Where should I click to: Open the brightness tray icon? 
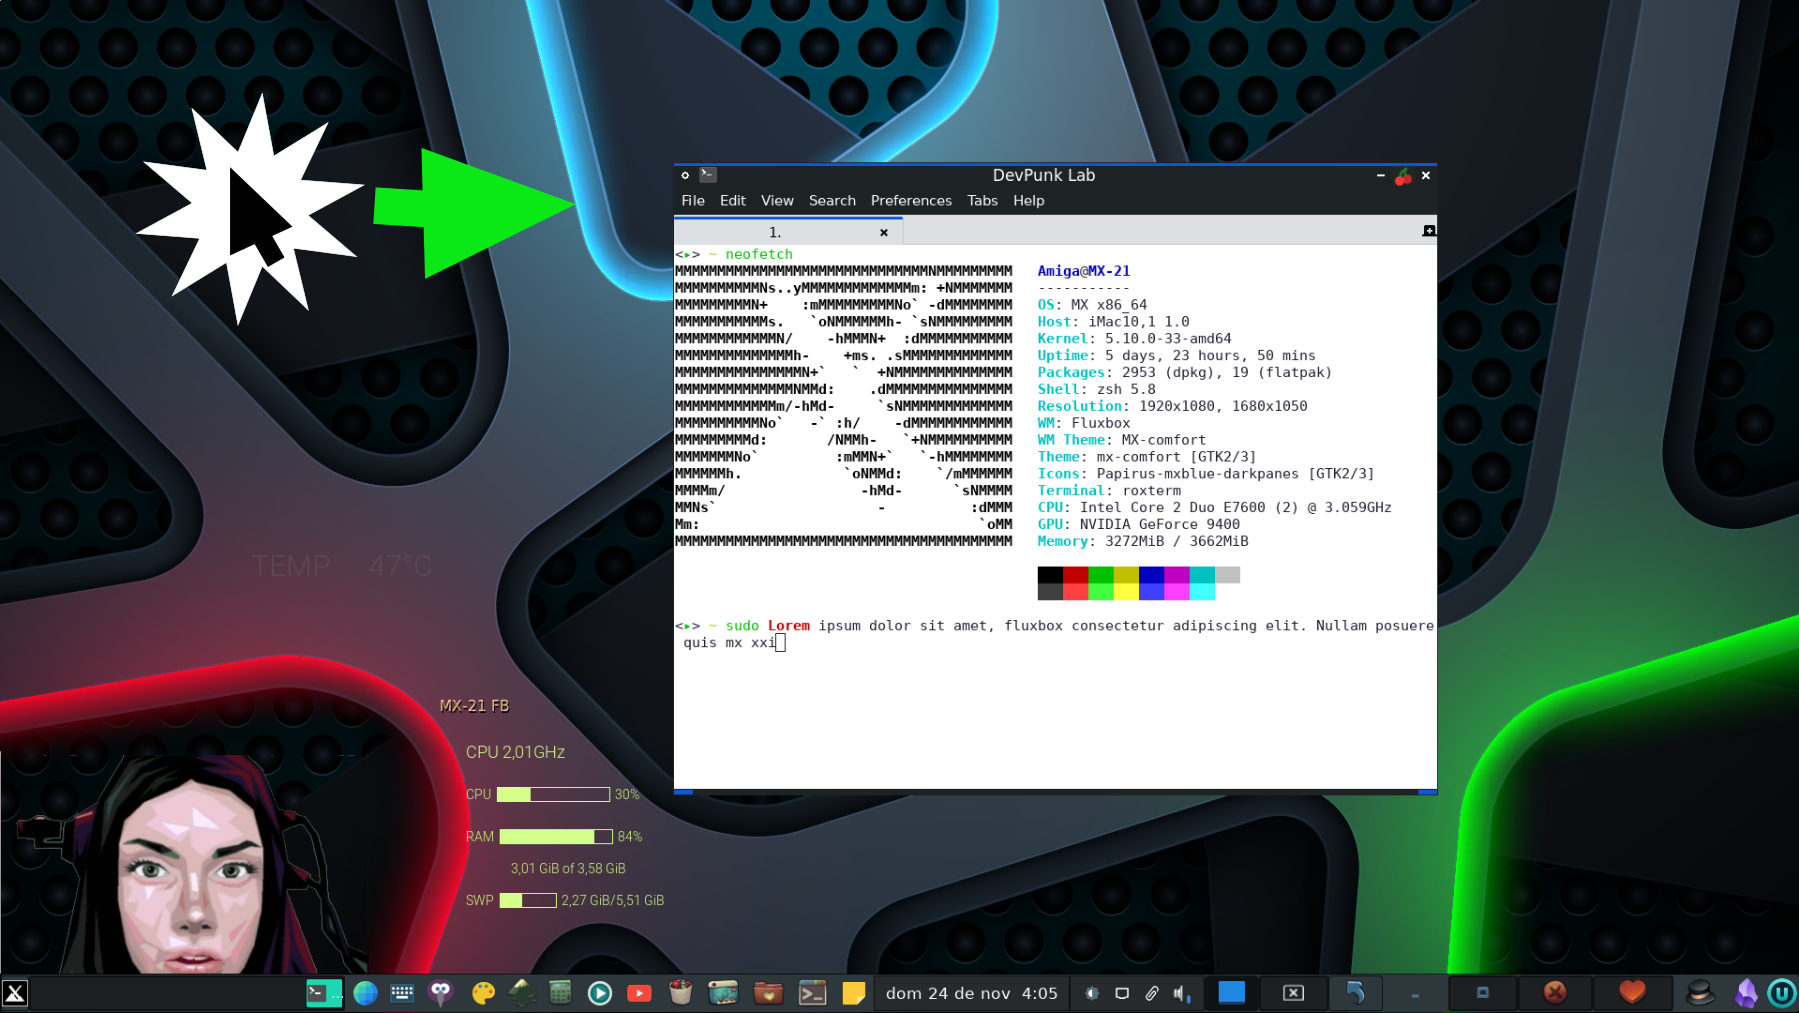[x=1092, y=993]
